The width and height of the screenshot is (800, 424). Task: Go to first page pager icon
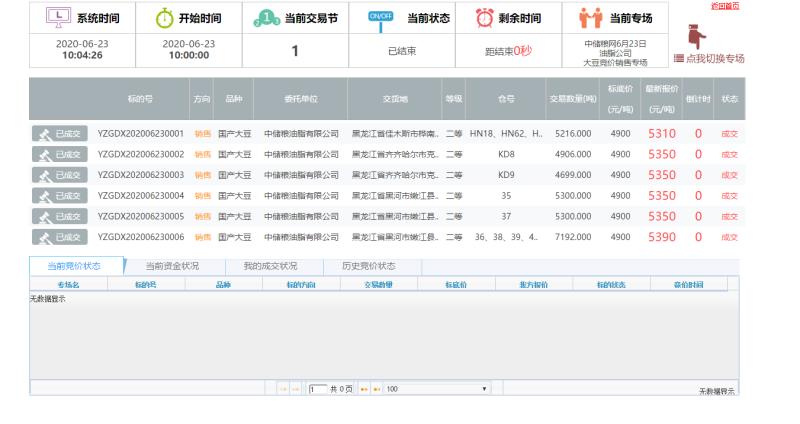point(283,389)
